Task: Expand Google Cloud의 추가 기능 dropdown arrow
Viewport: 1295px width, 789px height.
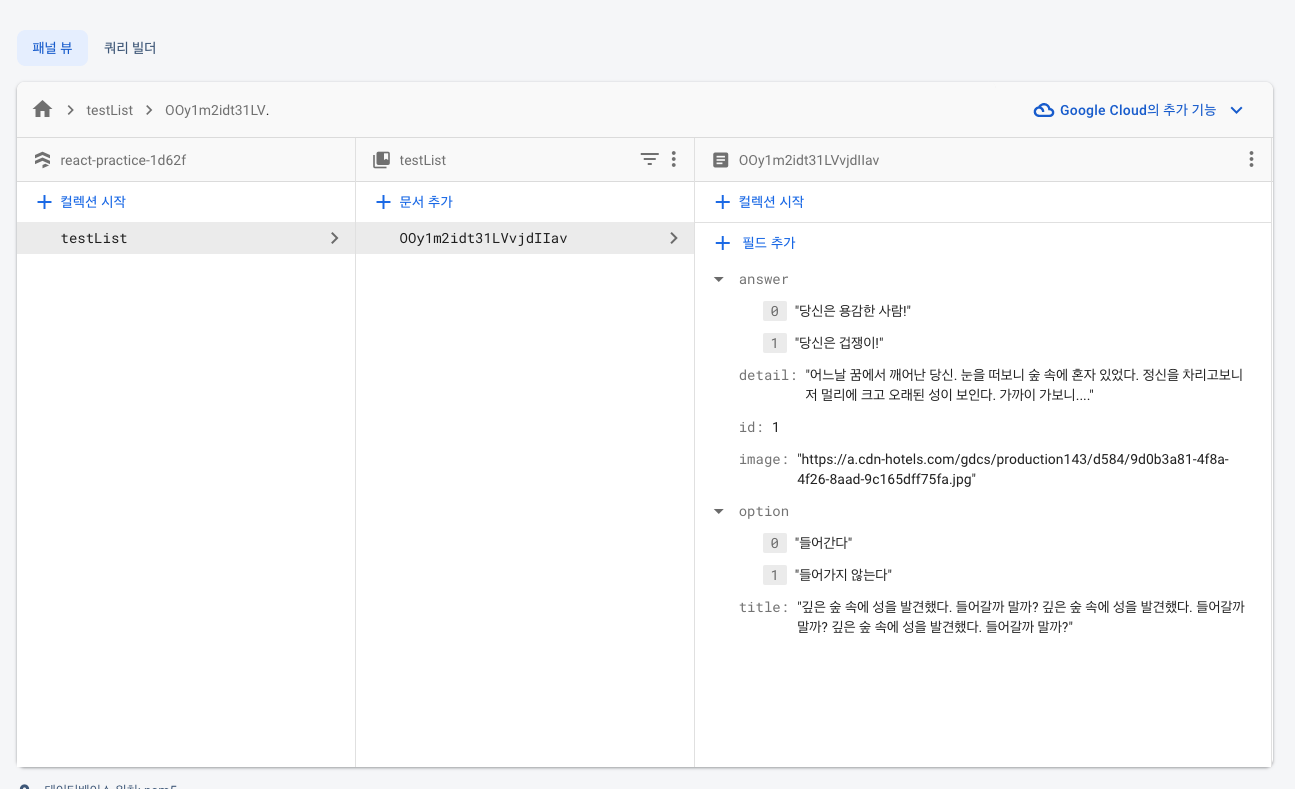Action: [x=1236, y=110]
